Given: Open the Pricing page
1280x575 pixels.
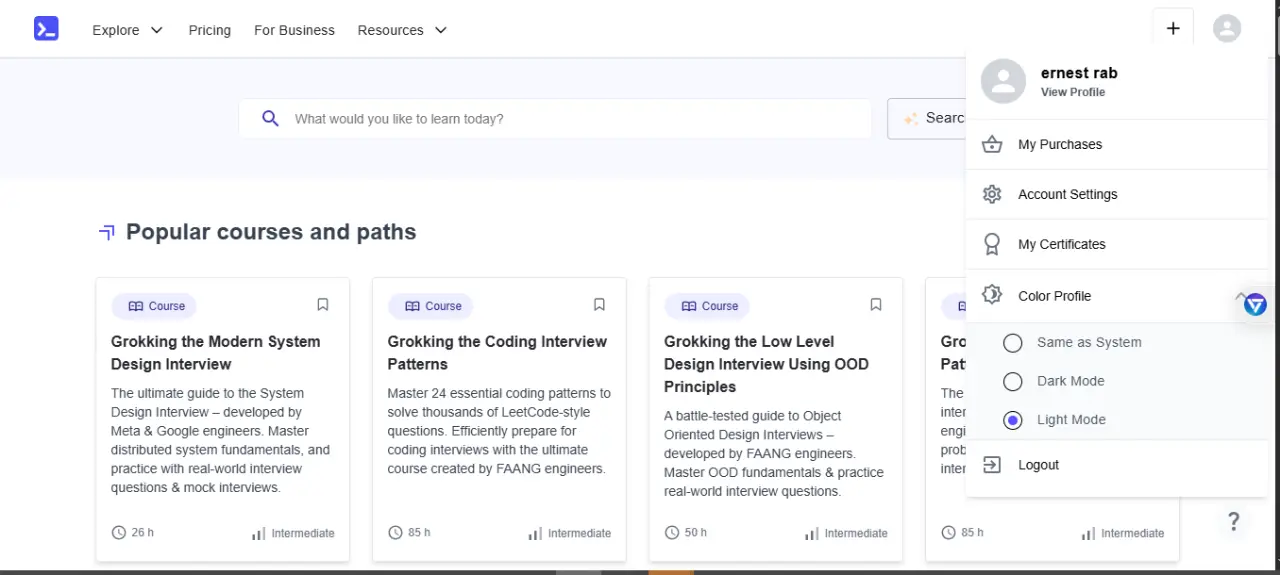Looking at the screenshot, I should (210, 30).
